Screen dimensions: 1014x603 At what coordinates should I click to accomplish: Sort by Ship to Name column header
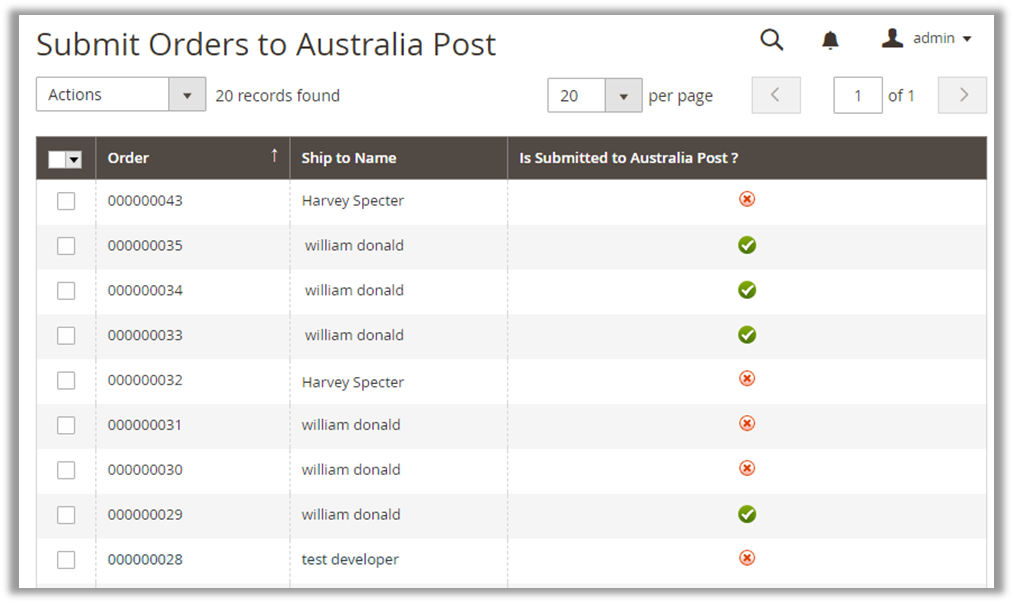349,158
